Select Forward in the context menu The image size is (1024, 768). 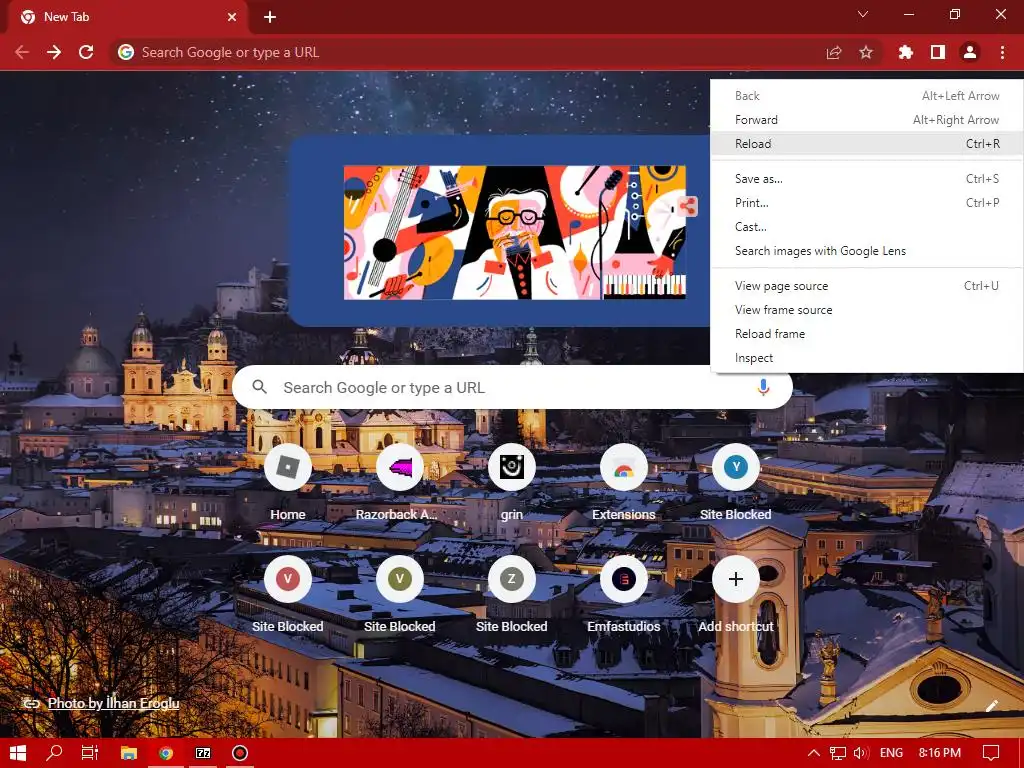tap(867, 120)
